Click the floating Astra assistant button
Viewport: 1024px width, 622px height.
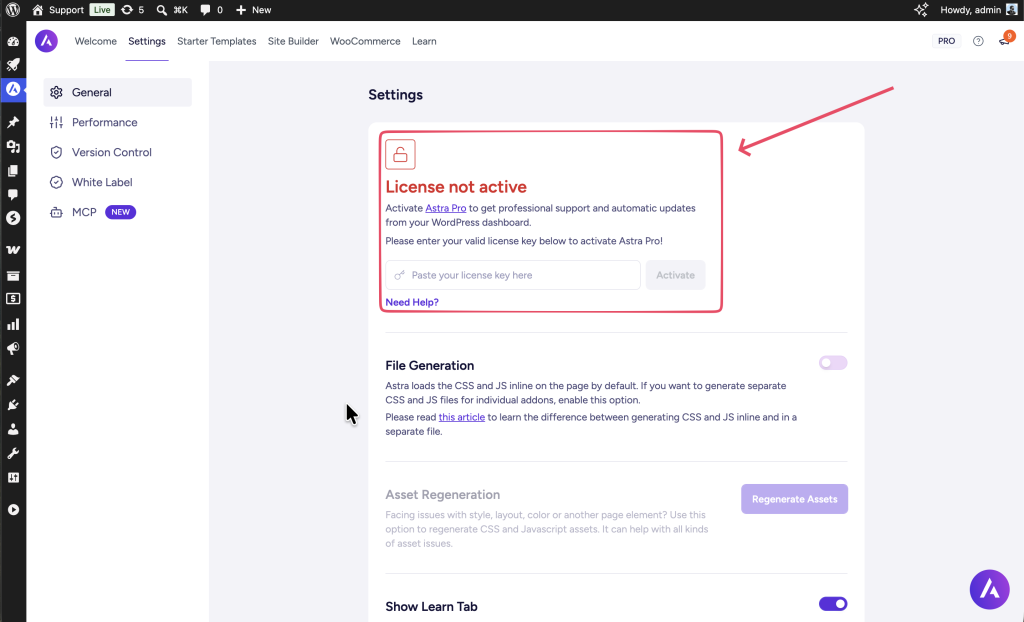click(x=989, y=589)
